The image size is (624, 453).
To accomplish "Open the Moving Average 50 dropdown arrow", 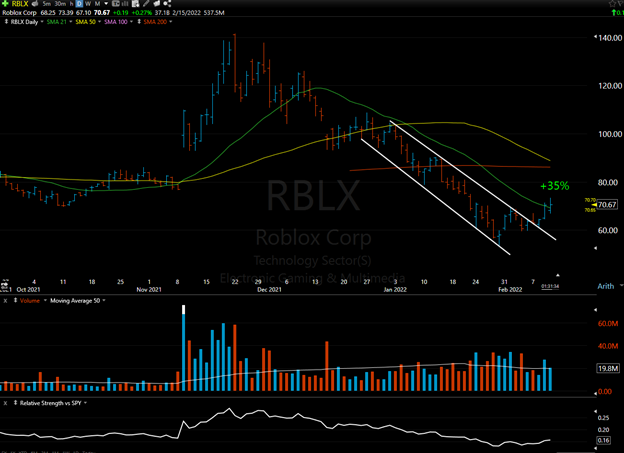I will (104, 301).
